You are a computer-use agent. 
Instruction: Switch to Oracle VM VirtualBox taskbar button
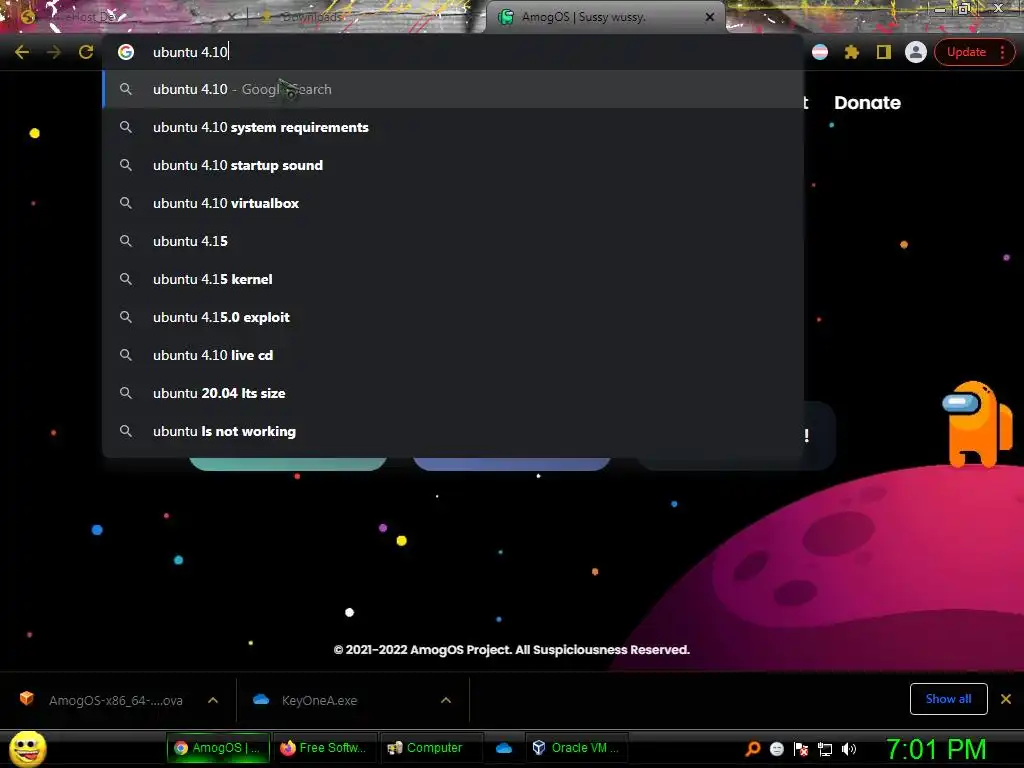point(577,748)
